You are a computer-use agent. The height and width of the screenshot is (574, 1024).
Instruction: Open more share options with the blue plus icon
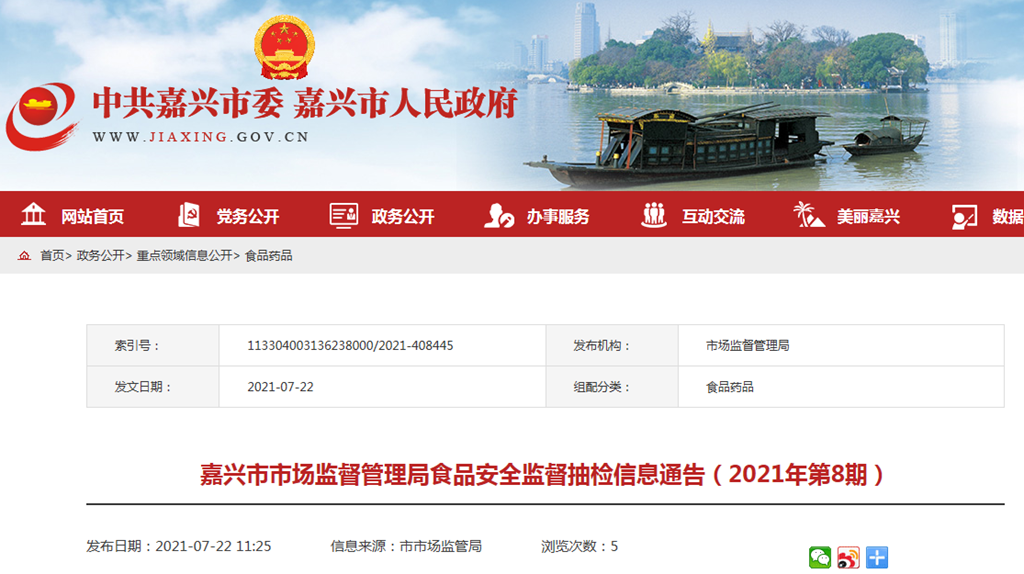click(x=877, y=557)
